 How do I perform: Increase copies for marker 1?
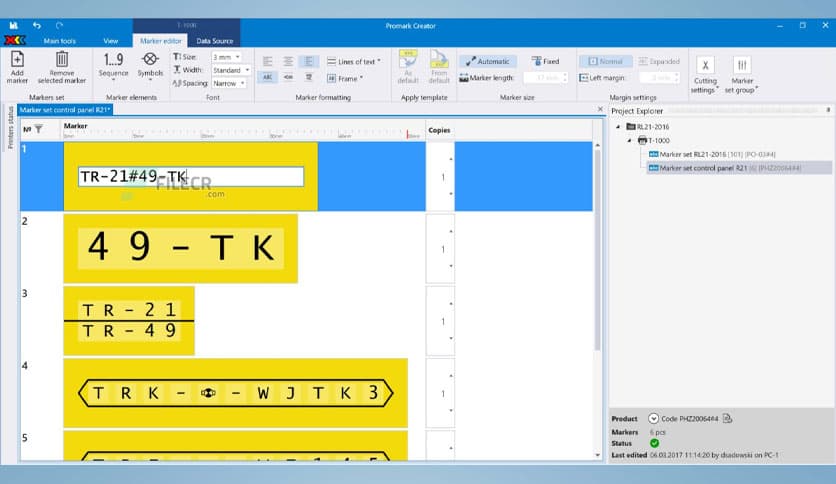point(451,159)
